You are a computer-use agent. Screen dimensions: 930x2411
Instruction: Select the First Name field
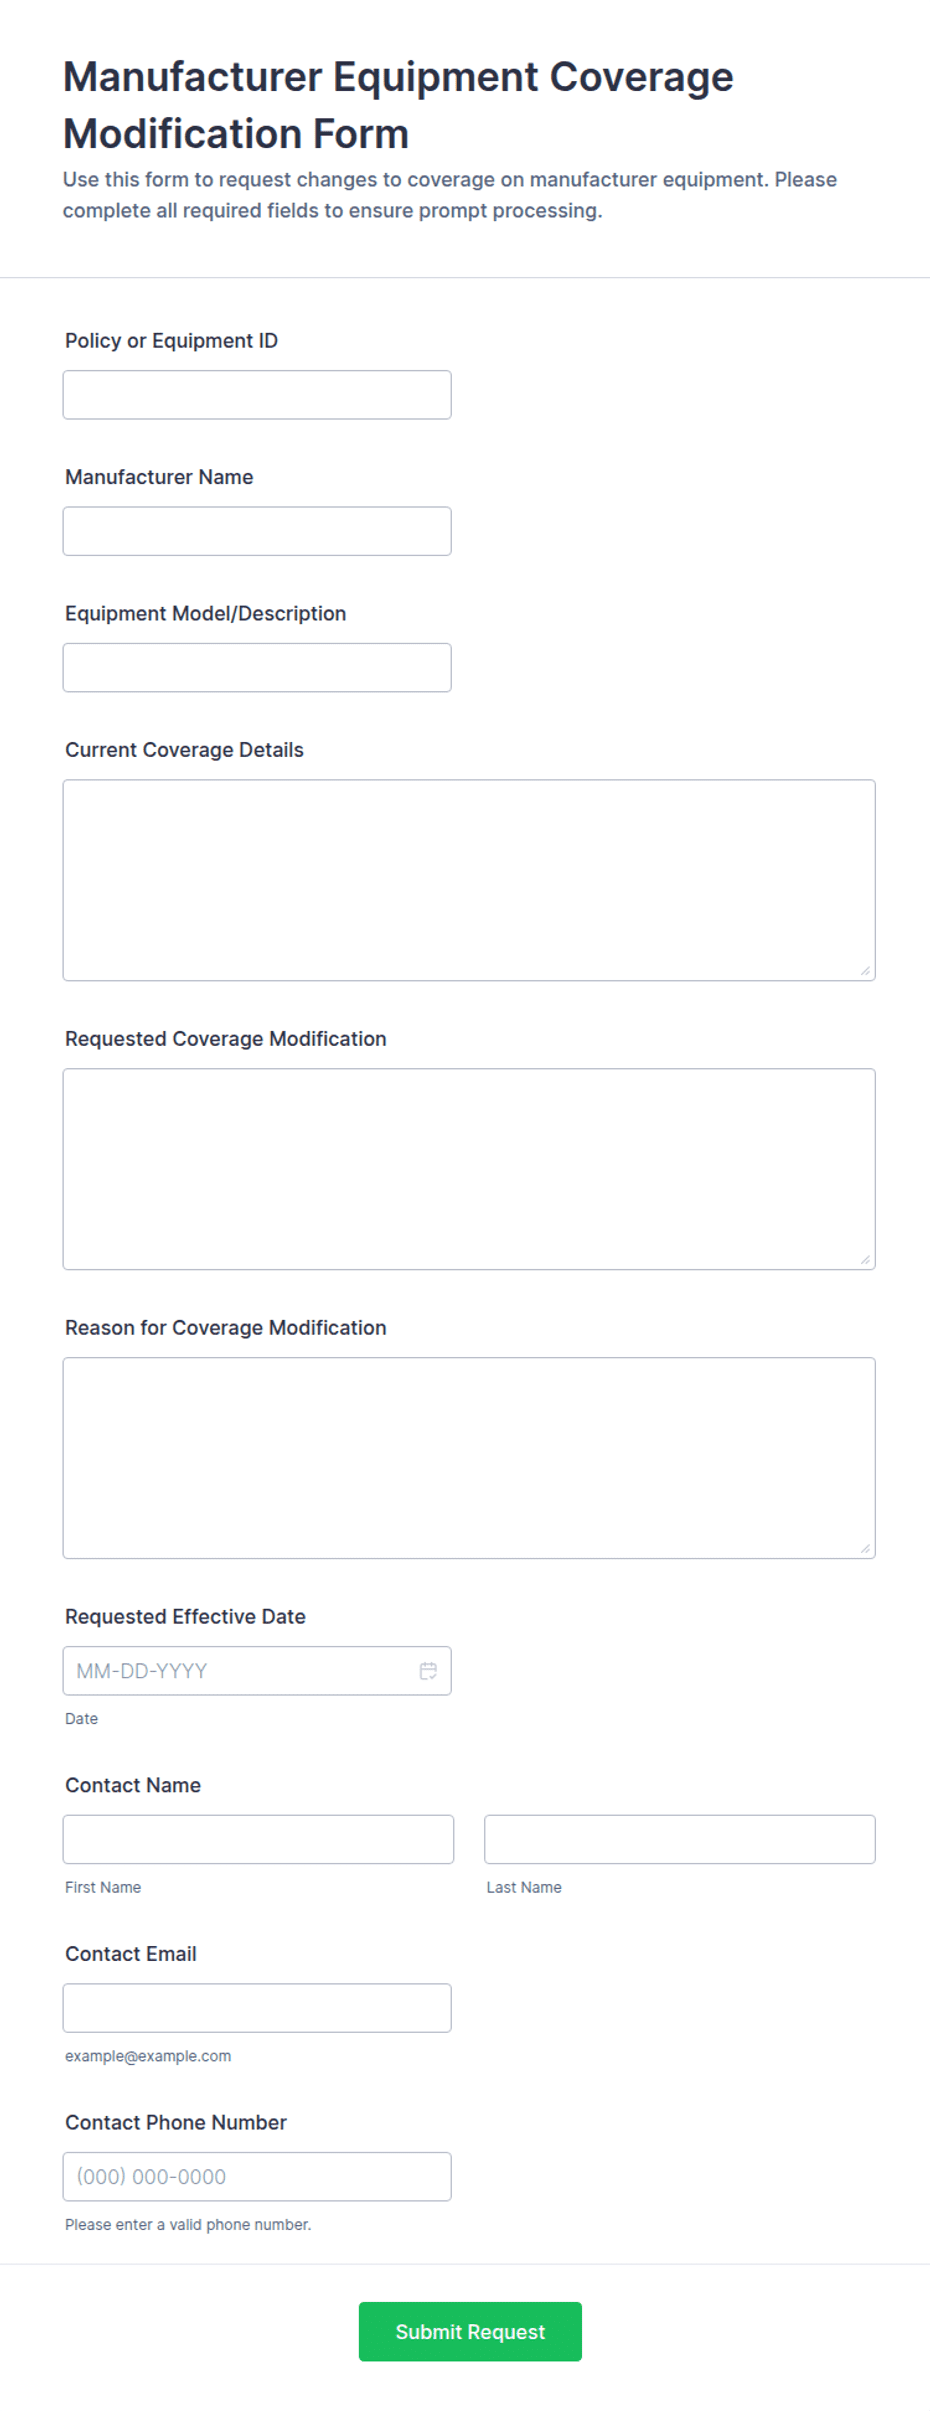coord(258,1839)
